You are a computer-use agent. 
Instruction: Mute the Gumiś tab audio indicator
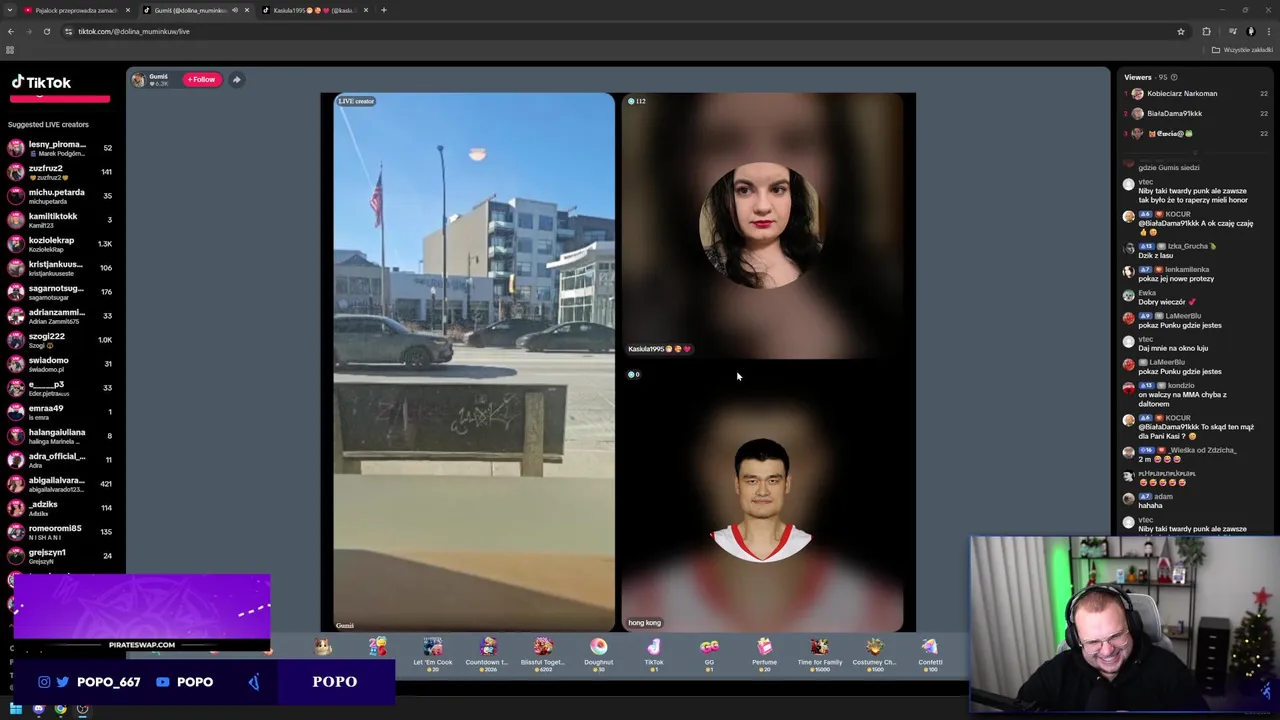235,10
